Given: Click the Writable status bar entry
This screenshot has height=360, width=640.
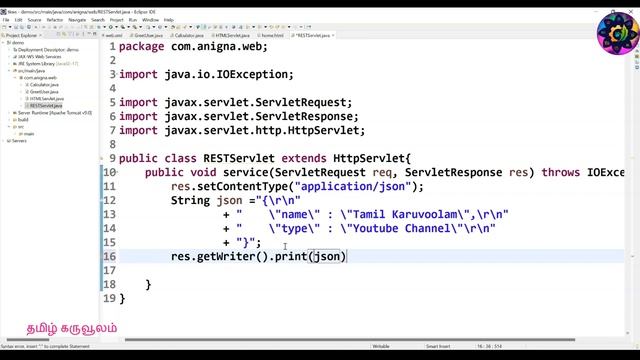Looking at the screenshot, I should pos(380,346).
